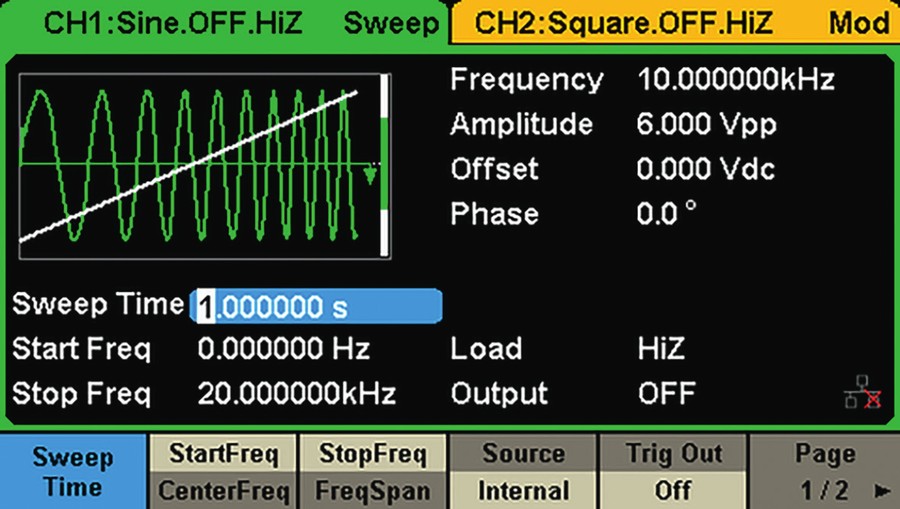
Task: Click the Amplitude parameter label
Action: pyautogui.click(x=521, y=124)
